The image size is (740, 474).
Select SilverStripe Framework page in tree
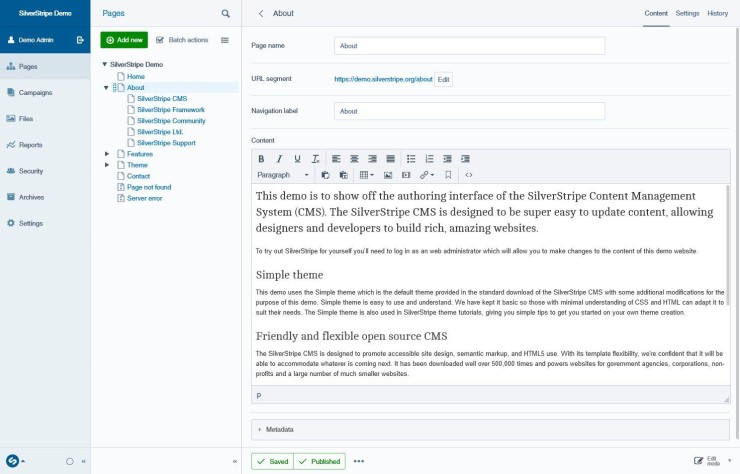click(x=171, y=110)
